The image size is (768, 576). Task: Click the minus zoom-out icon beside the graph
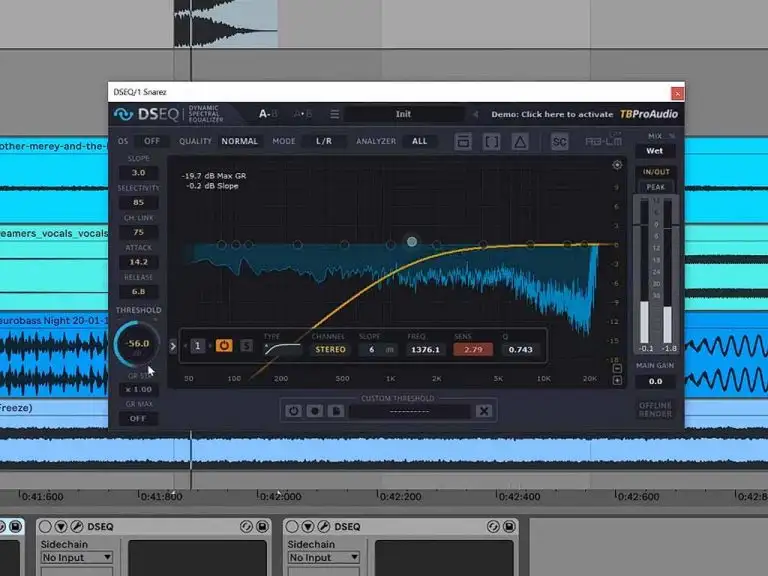617,369
